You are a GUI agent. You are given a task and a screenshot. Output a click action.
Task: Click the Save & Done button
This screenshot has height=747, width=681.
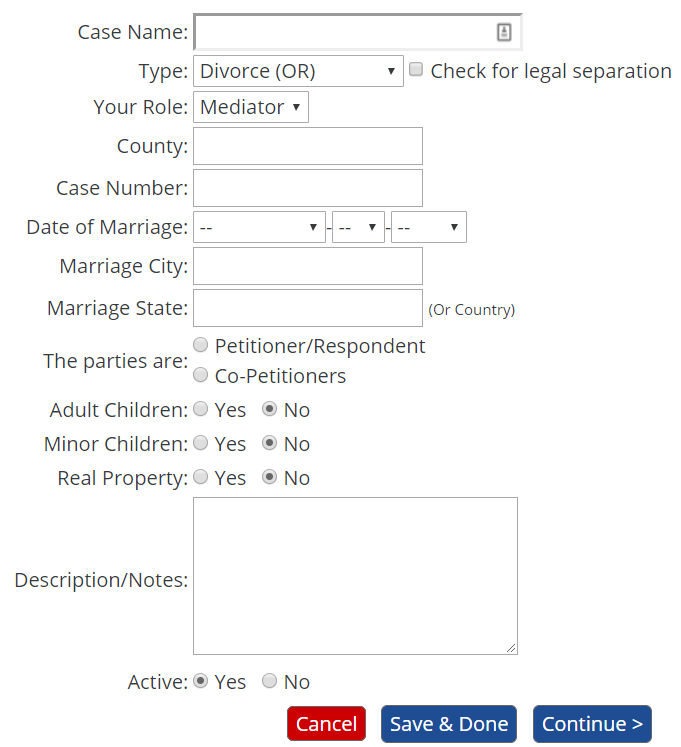pyautogui.click(x=449, y=724)
